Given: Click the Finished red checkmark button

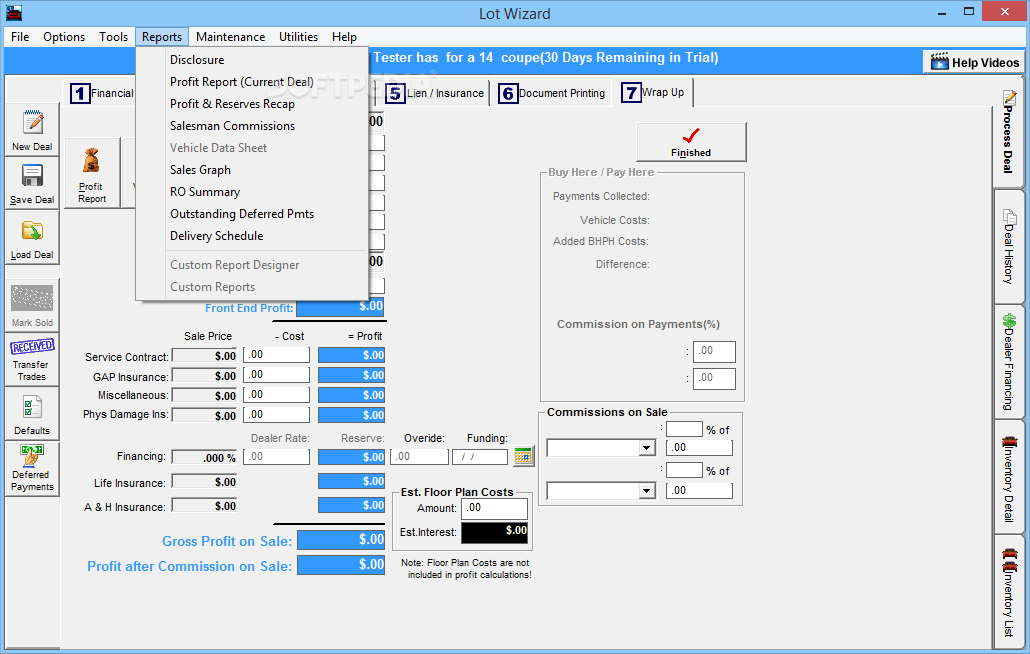Looking at the screenshot, I should click(x=691, y=141).
